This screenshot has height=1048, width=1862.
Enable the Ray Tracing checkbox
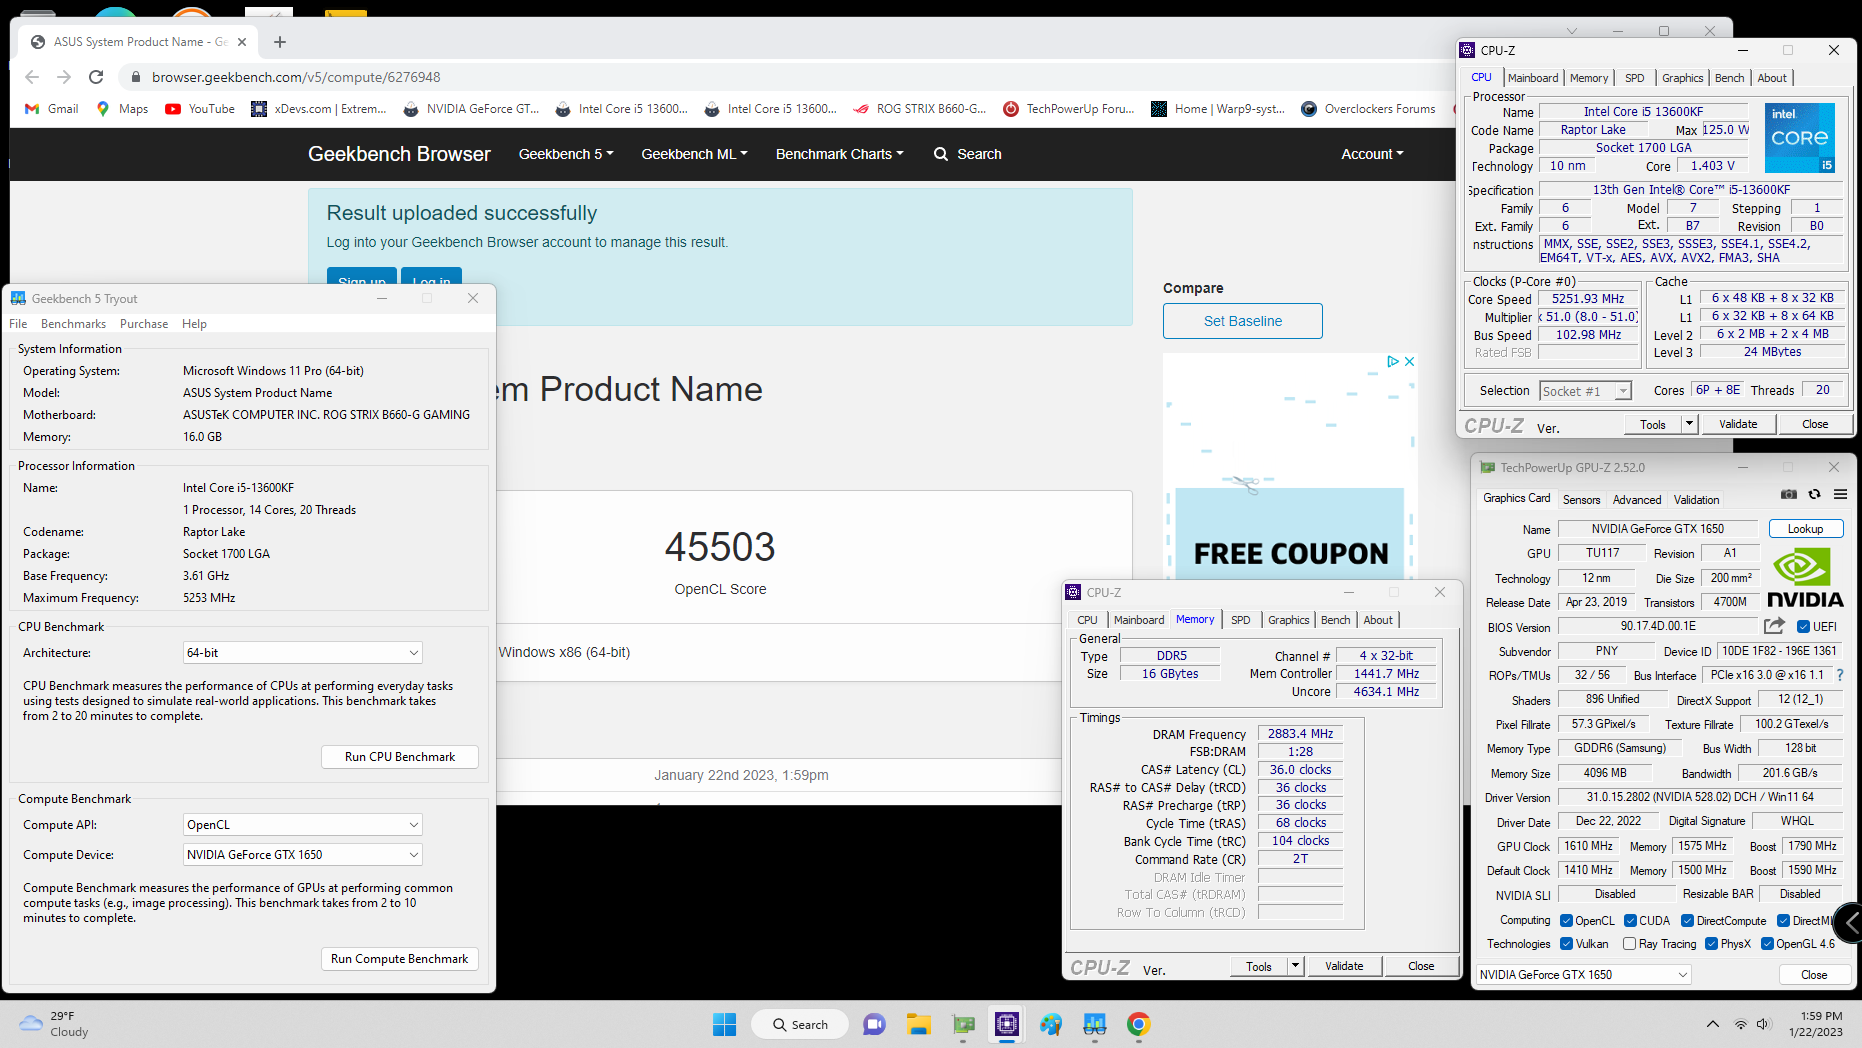[x=1630, y=944]
